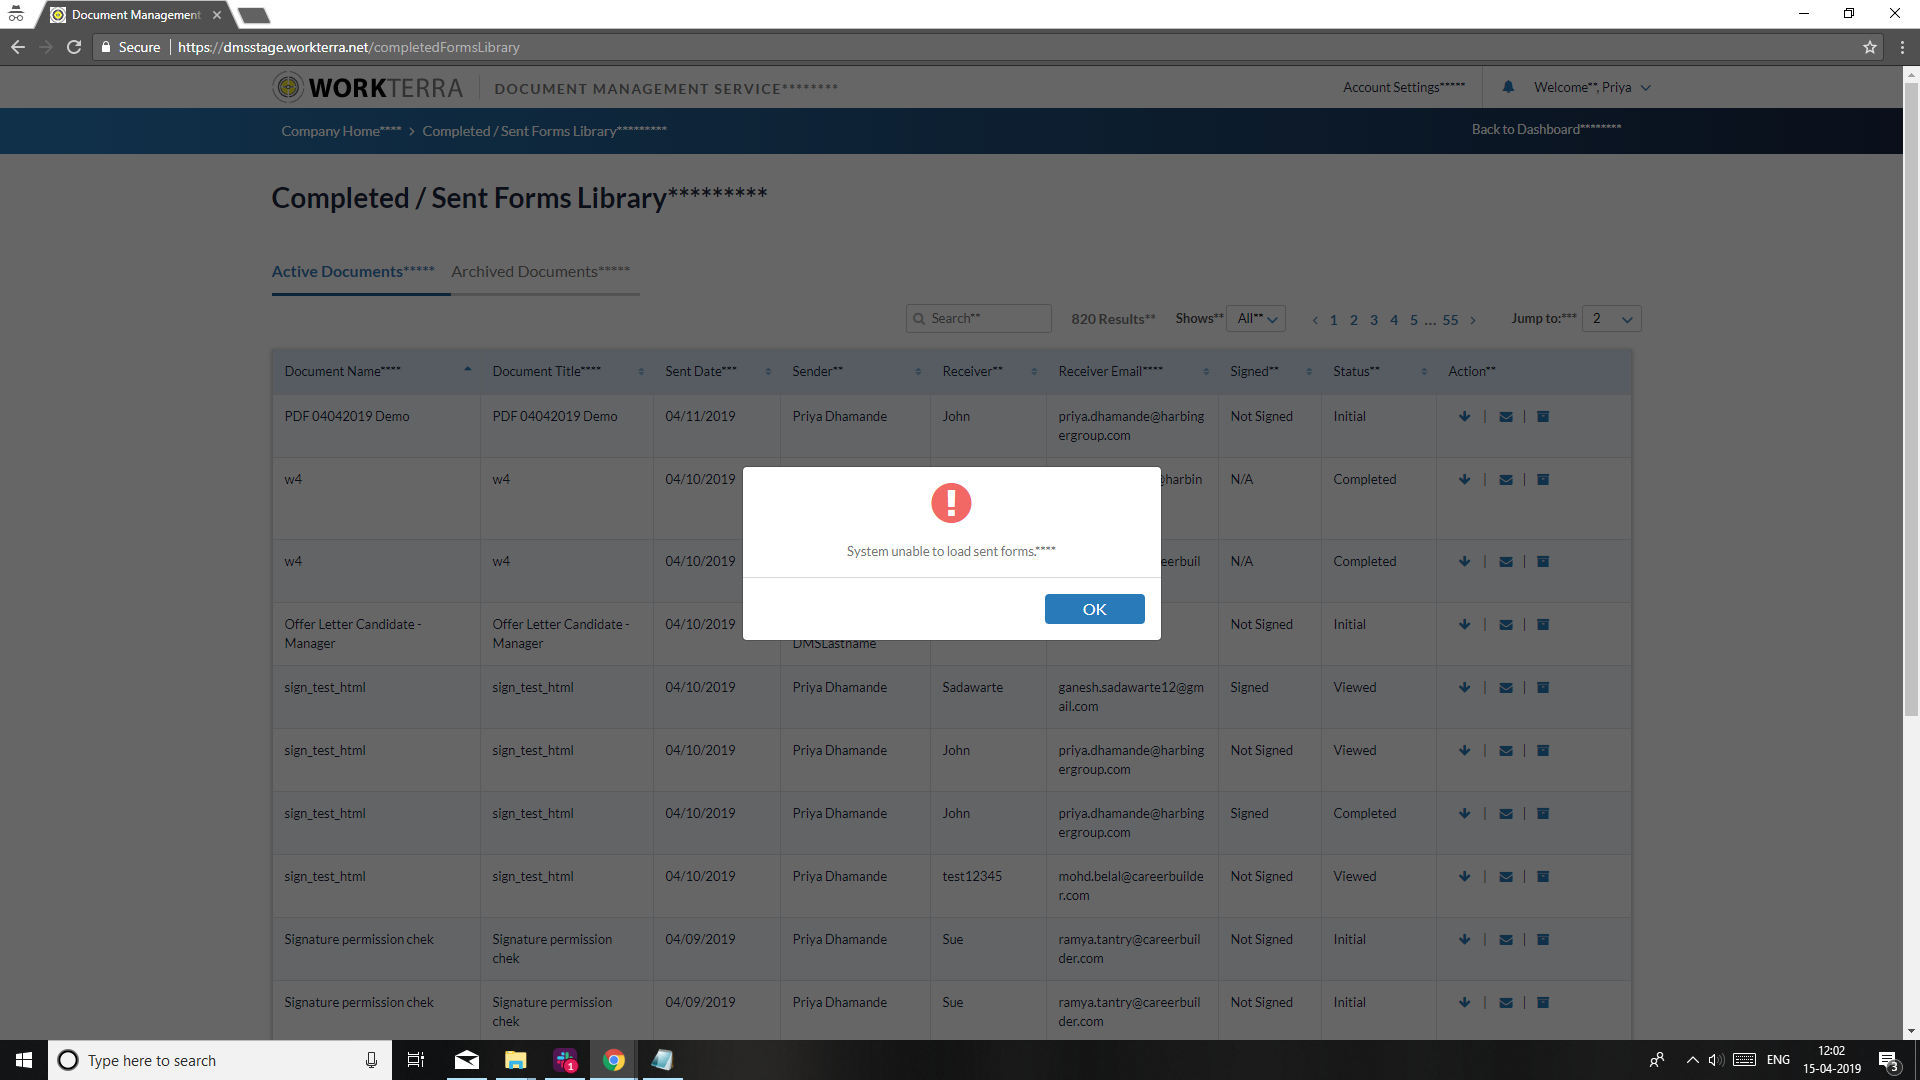Viewport: 1920px width, 1080px height.
Task: Click the notification bell icon
Action: coord(1508,87)
